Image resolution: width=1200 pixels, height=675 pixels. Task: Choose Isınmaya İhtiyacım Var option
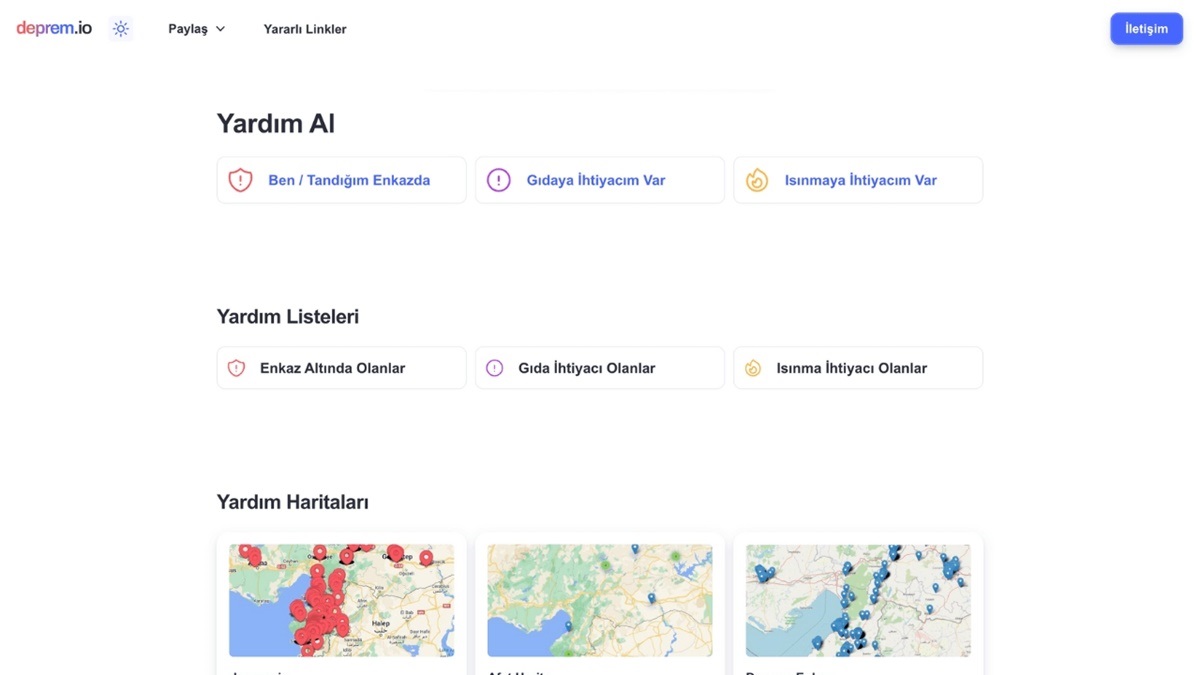860,180
